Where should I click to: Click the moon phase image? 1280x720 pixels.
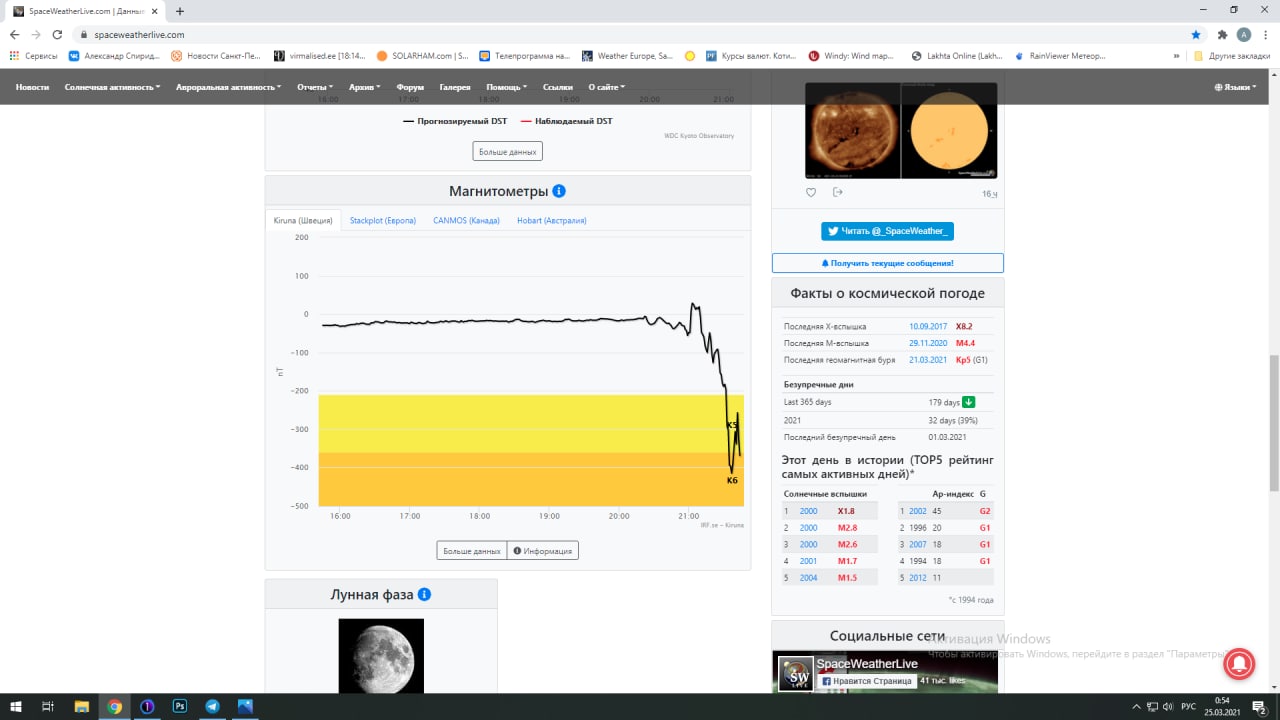(381, 656)
